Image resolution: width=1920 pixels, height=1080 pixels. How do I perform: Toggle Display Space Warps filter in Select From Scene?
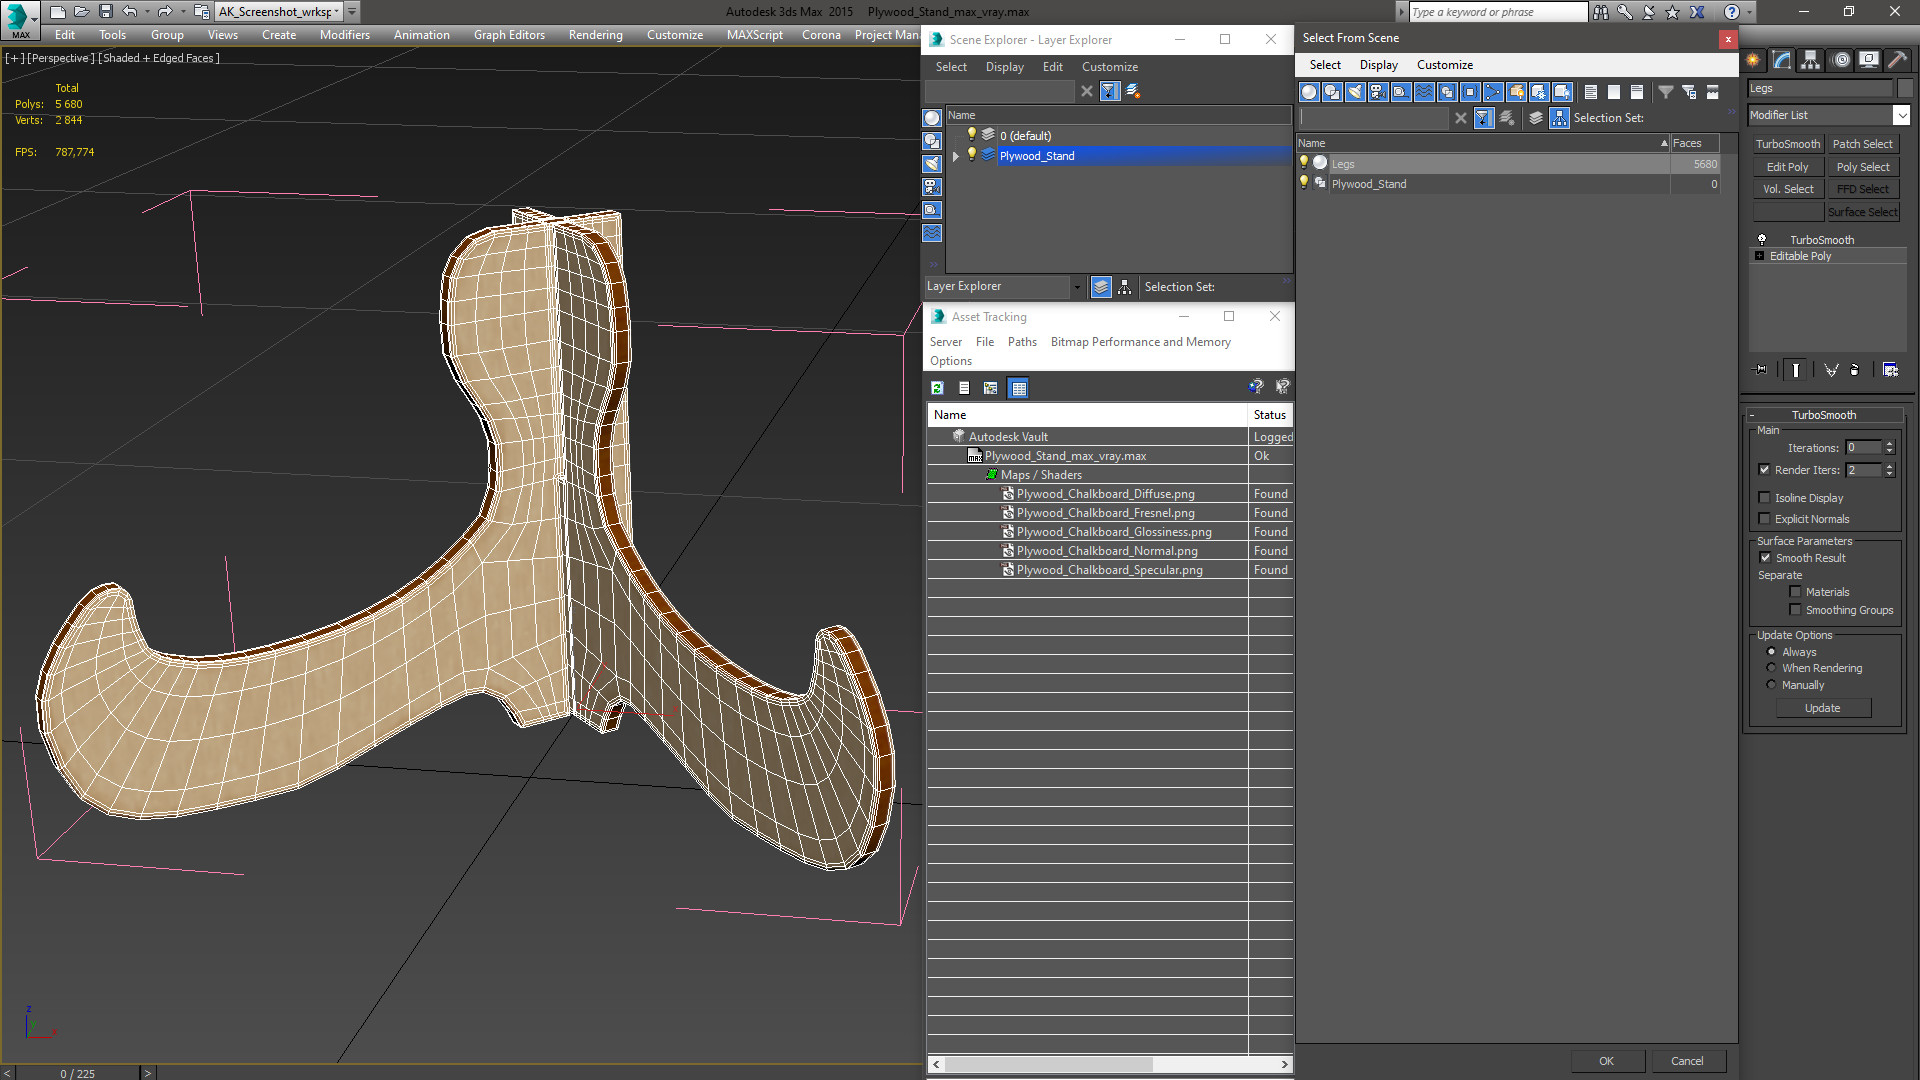coord(1424,92)
